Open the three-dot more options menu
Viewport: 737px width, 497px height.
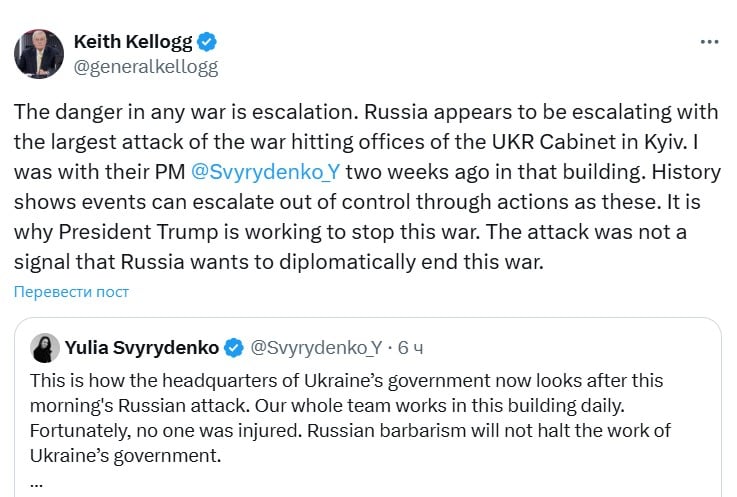[x=709, y=42]
